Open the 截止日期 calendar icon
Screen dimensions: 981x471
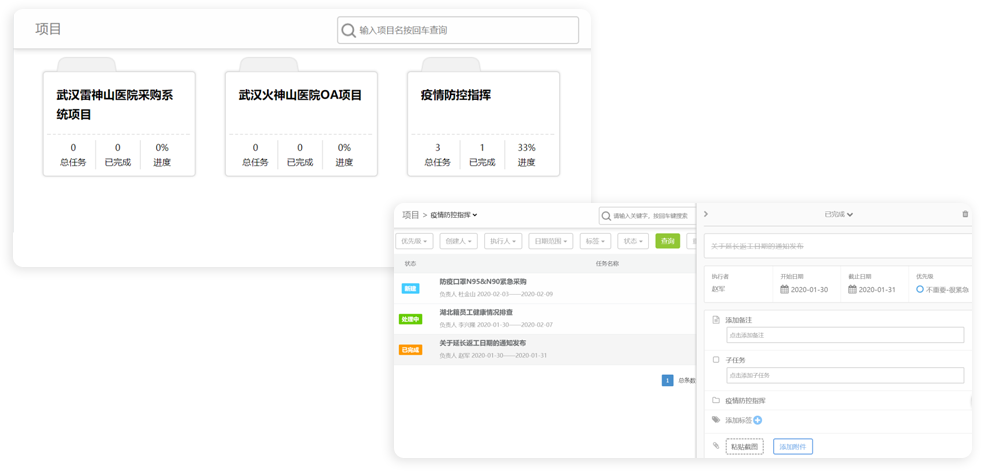click(852, 289)
